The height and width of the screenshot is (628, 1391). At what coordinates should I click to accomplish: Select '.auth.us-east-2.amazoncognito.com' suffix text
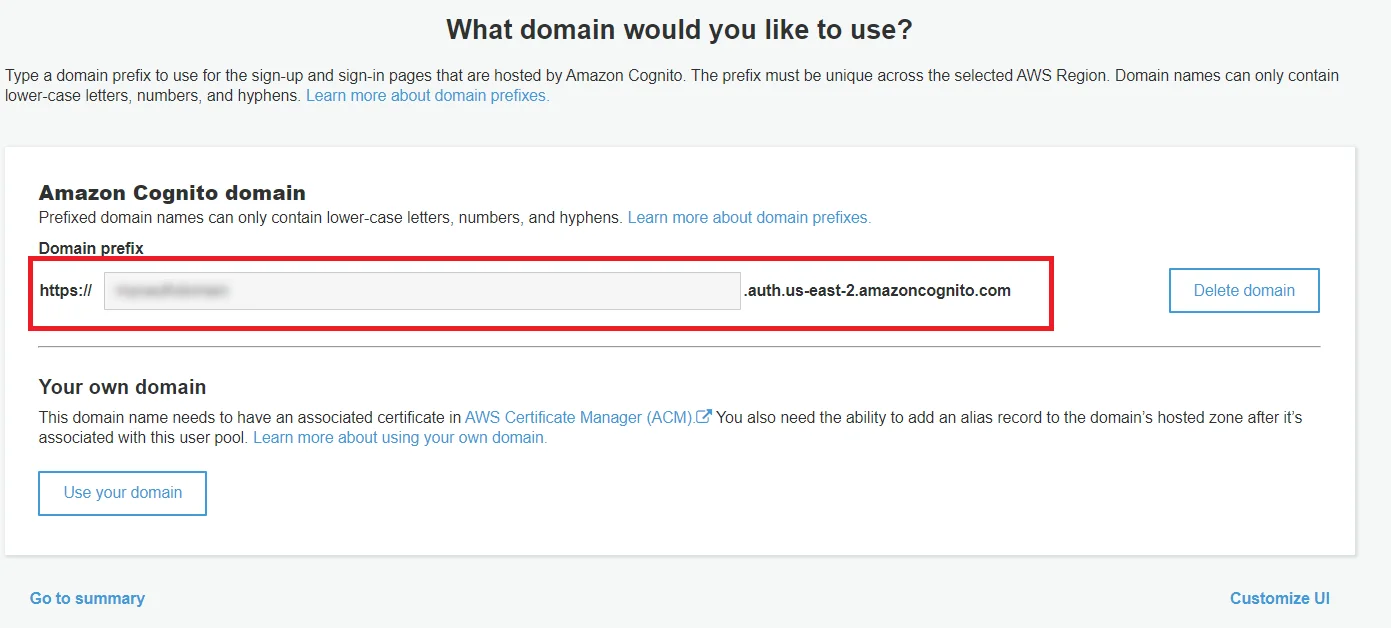pos(877,291)
